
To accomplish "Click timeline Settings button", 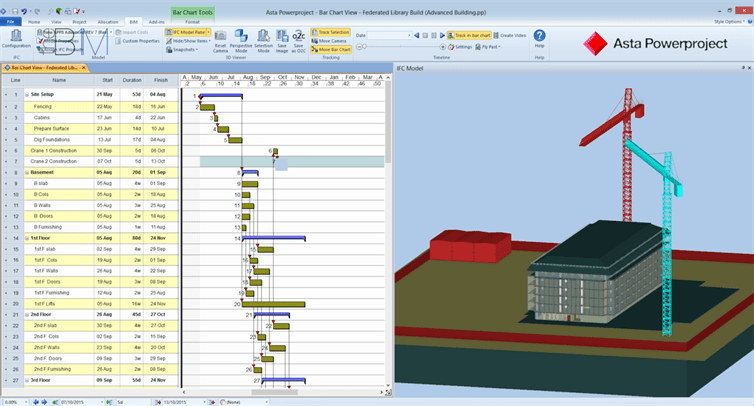I will pyautogui.click(x=460, y=47).
